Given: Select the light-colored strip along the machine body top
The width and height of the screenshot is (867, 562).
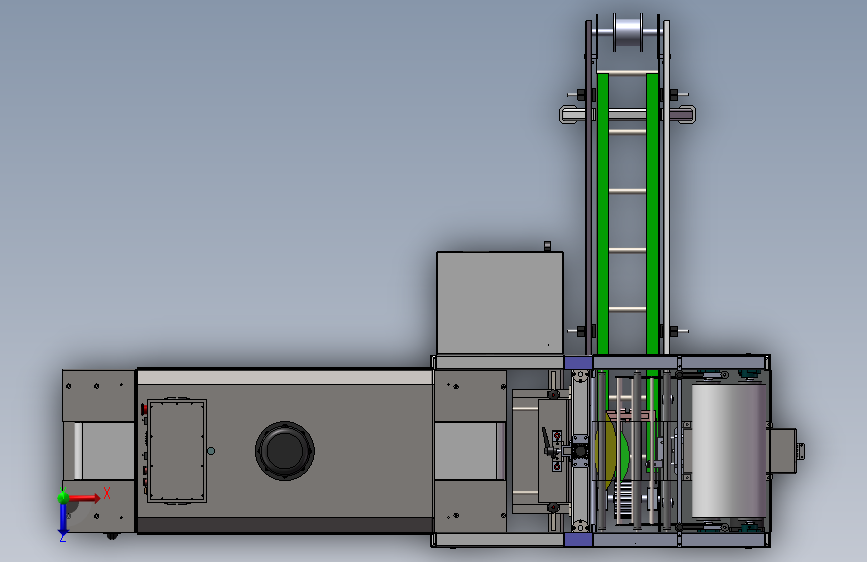Looking at the screenshot, I should pos(285,378).
